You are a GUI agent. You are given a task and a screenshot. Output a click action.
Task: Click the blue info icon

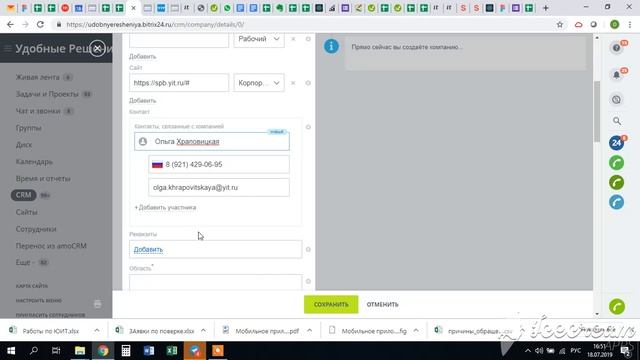pyautogui.click(x=331, y=47)
